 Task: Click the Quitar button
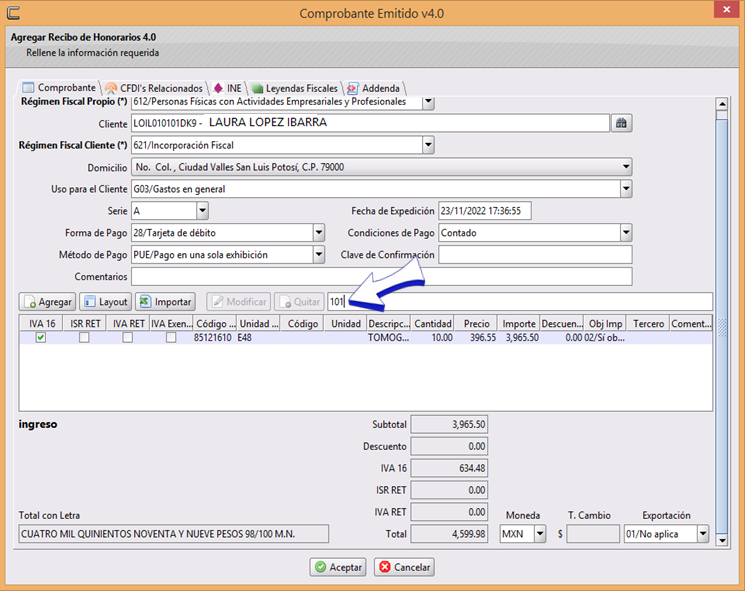coord(299,302)
